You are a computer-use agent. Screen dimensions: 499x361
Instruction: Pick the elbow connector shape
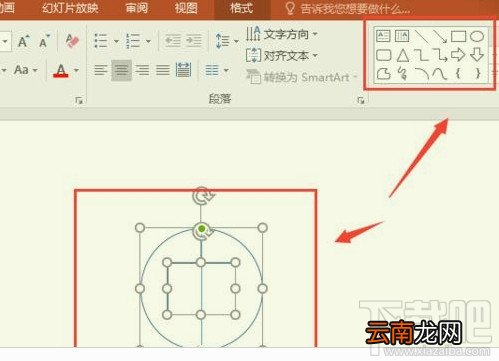[x=421, y=55]
